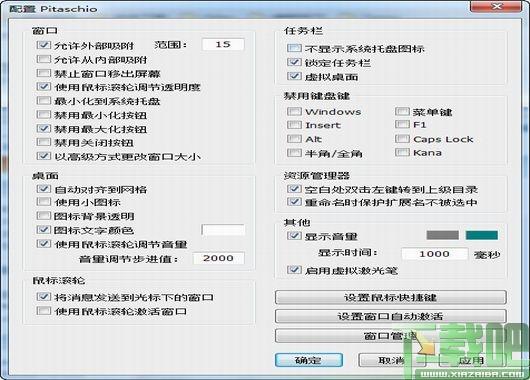Viewport: 530px width, 380px height.
Task: Toggle 允许外部吸附 checkbox
Action: 44,45
